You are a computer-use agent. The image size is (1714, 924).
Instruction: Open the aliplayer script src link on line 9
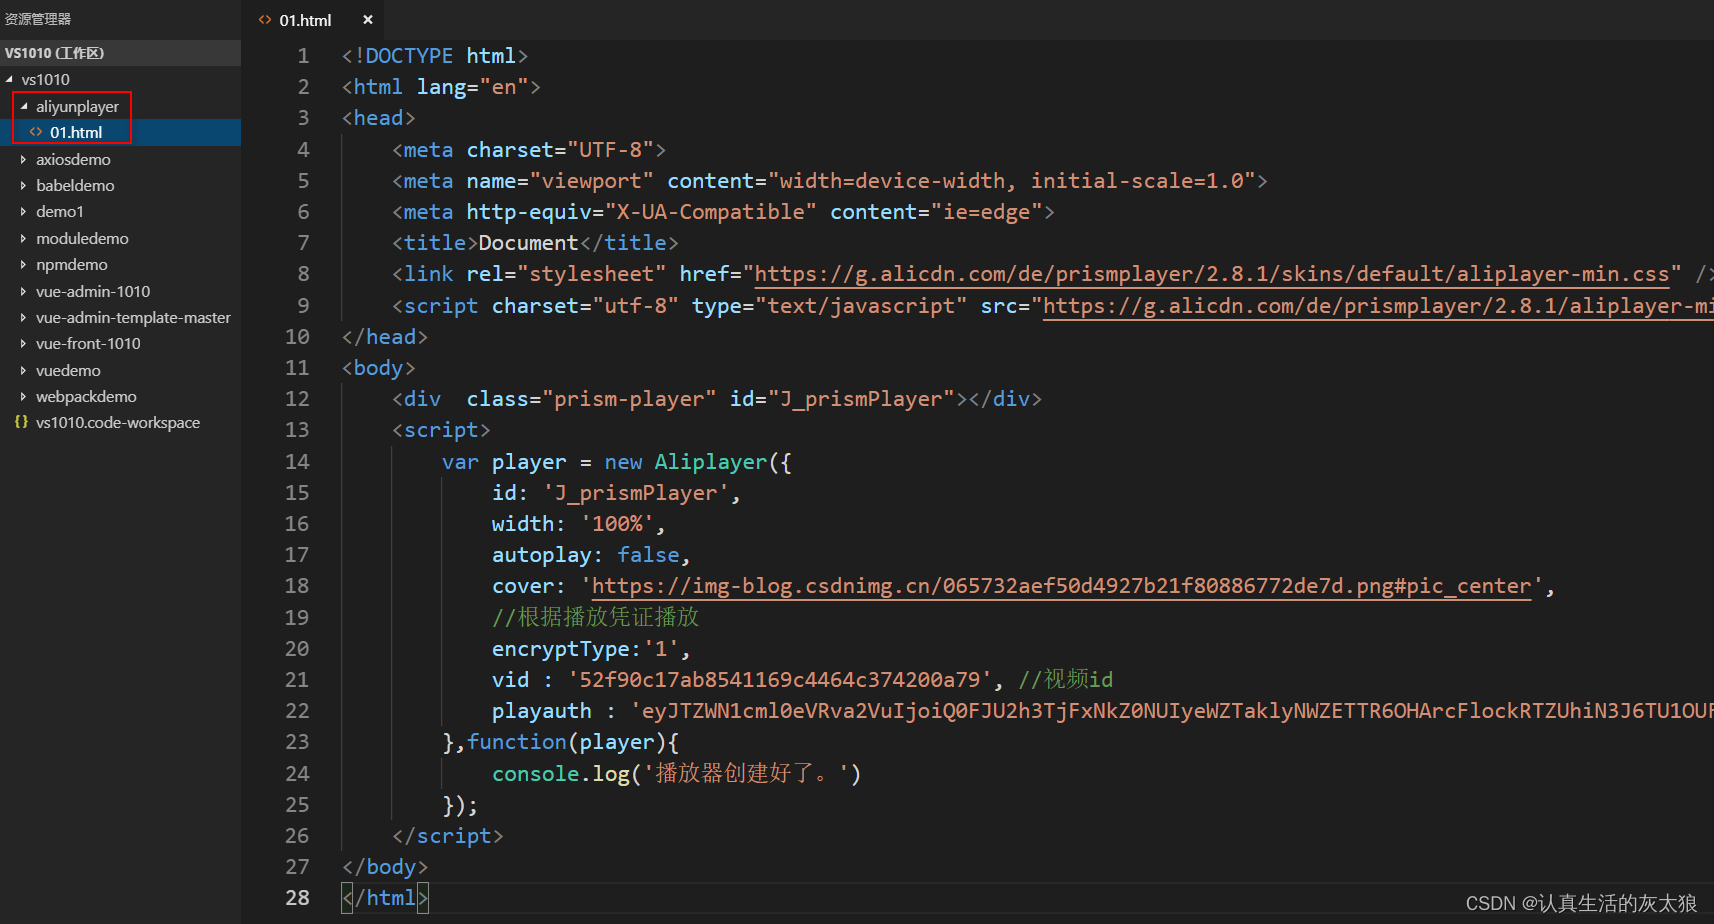tap(1378, 306)
